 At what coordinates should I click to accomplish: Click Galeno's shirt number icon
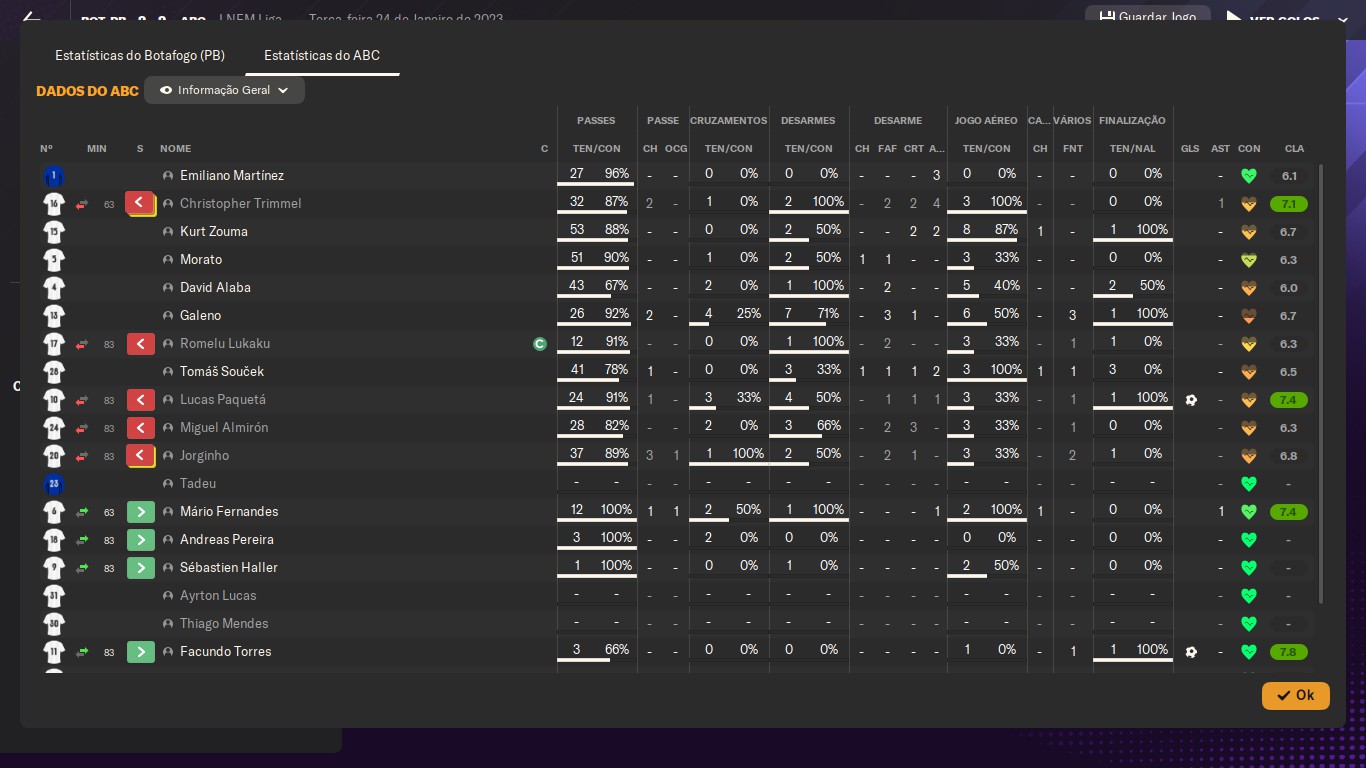tap(54, 316)
